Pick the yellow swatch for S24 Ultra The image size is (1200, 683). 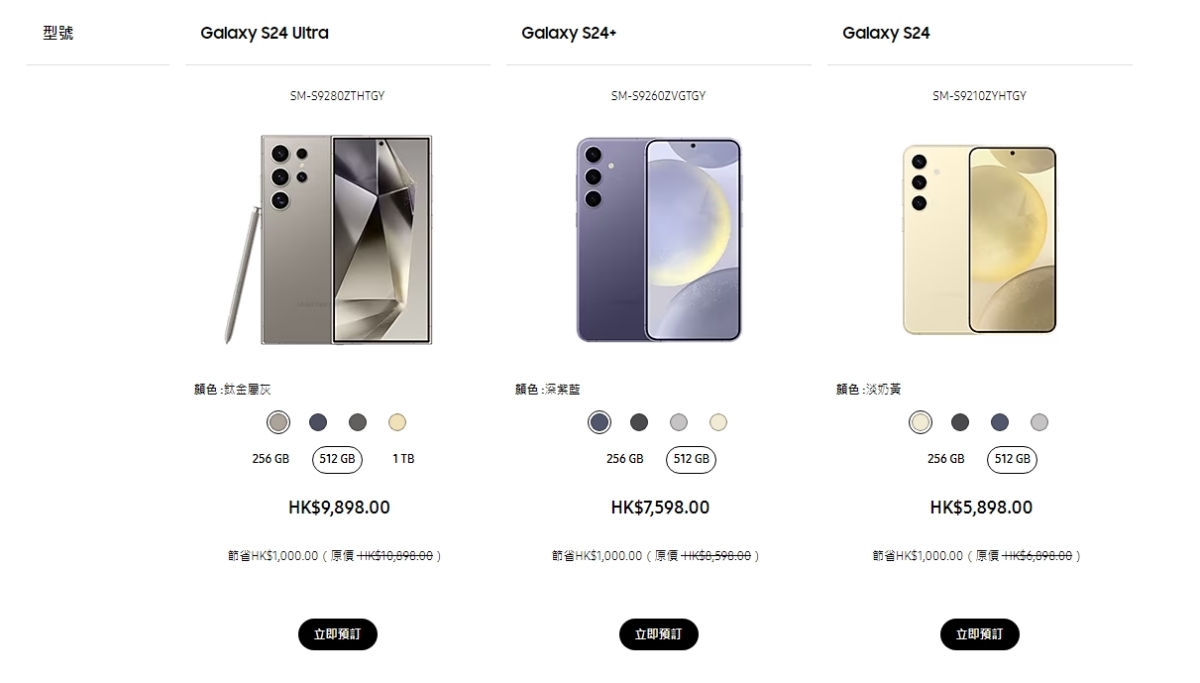point(398,422)
